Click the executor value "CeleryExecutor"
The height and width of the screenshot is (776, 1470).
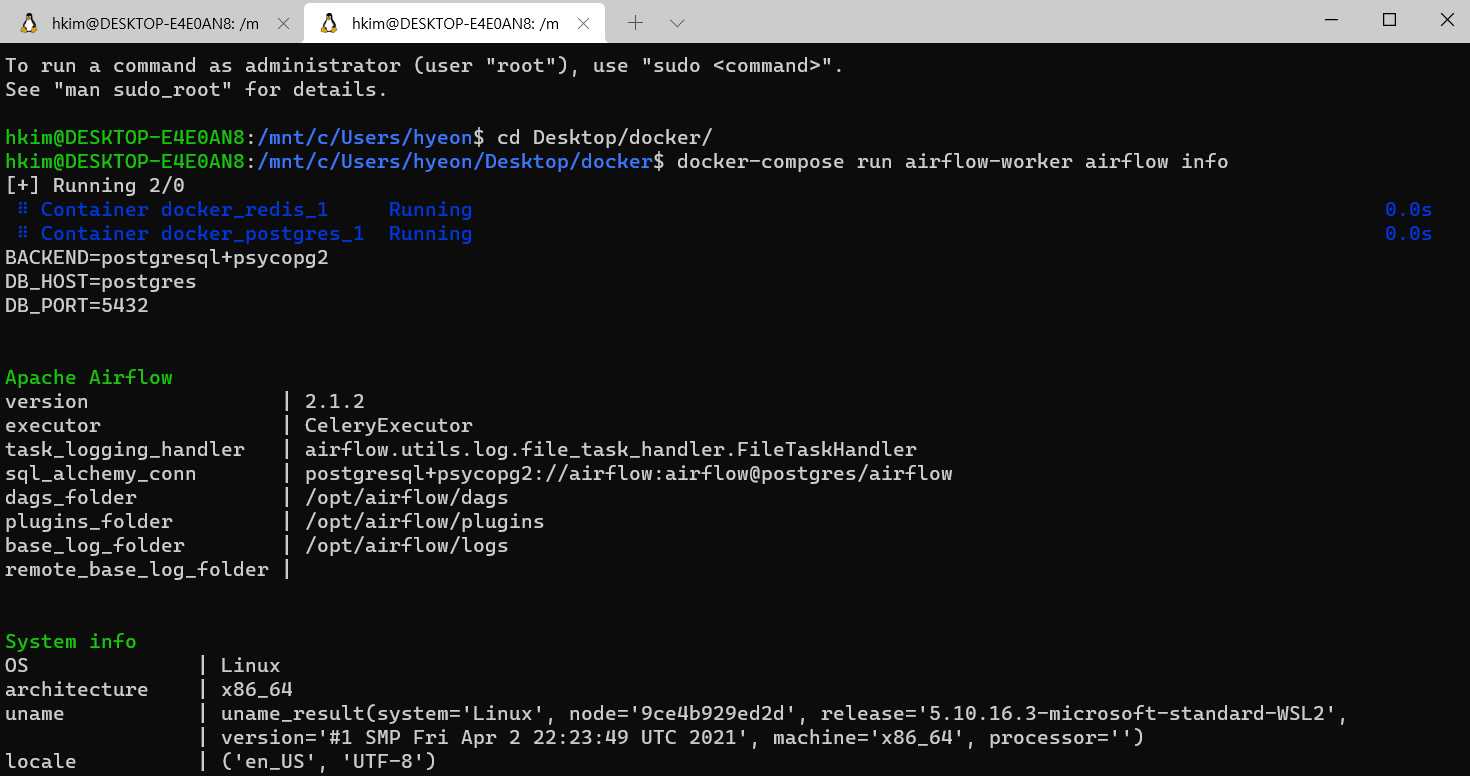[x=389, y=426]
